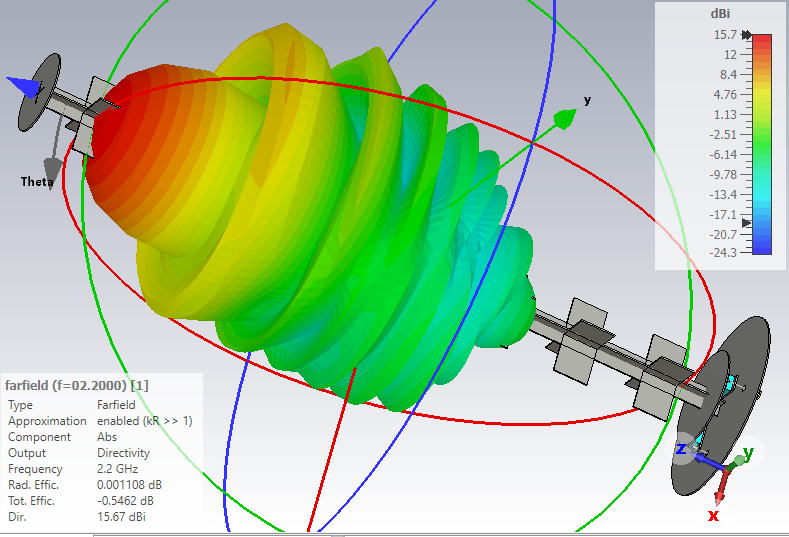
Task: Click the '4.76' legend value
Action: (725, 95)
